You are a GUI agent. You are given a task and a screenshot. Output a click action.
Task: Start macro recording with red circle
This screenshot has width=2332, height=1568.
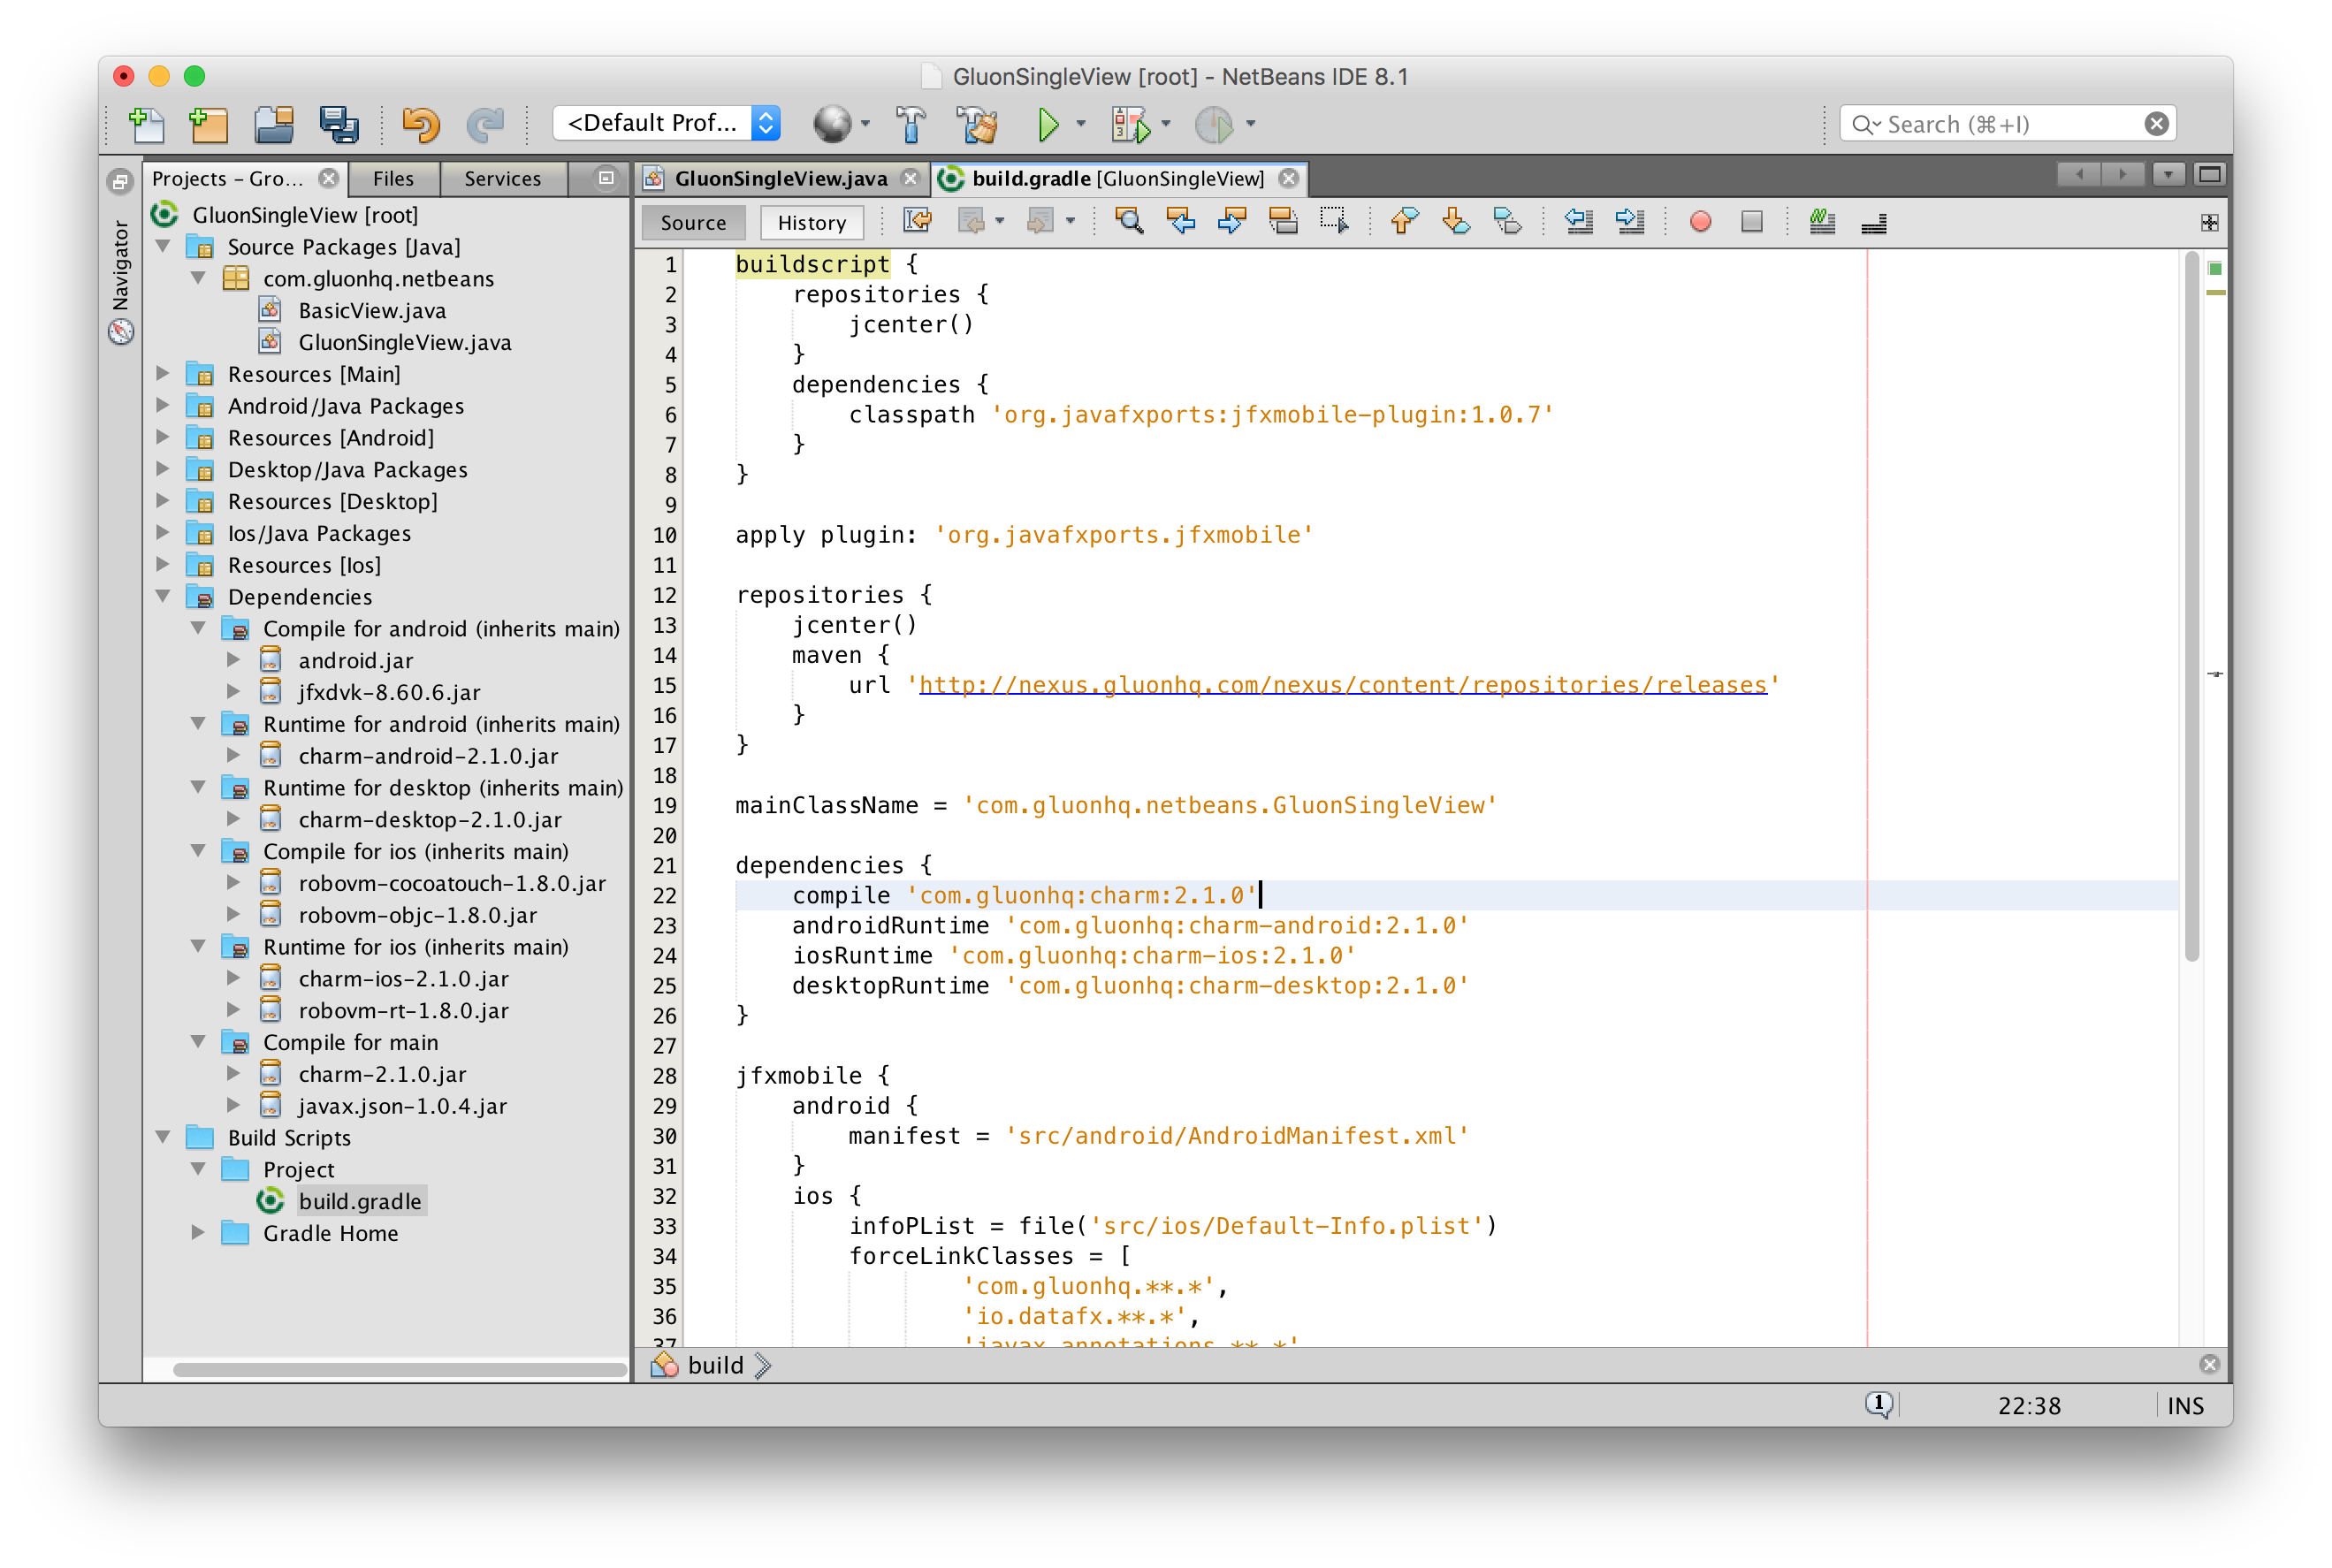click(1700, 221)
